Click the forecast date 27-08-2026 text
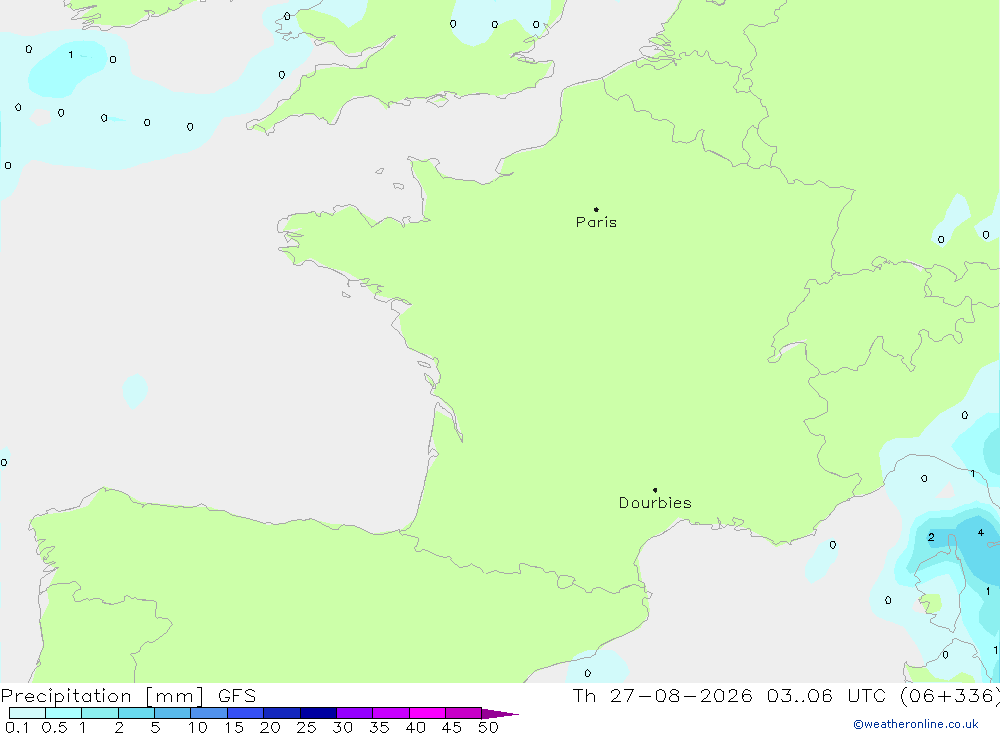The image size is (1000, 733). (x=681, y=695)
